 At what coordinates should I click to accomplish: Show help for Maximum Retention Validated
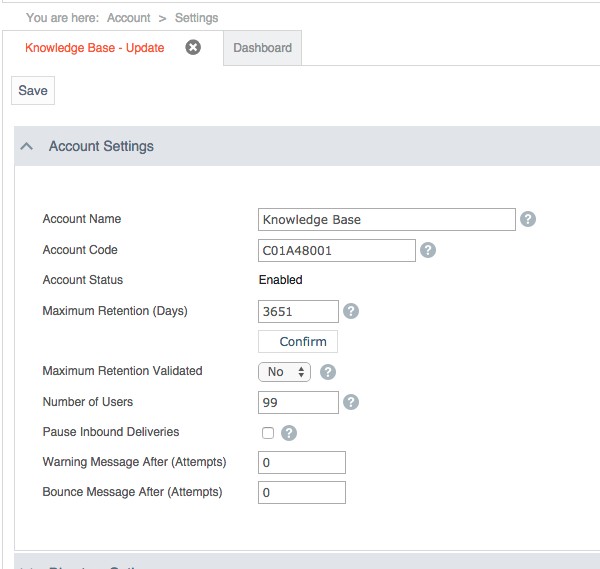tap(328, 372)
